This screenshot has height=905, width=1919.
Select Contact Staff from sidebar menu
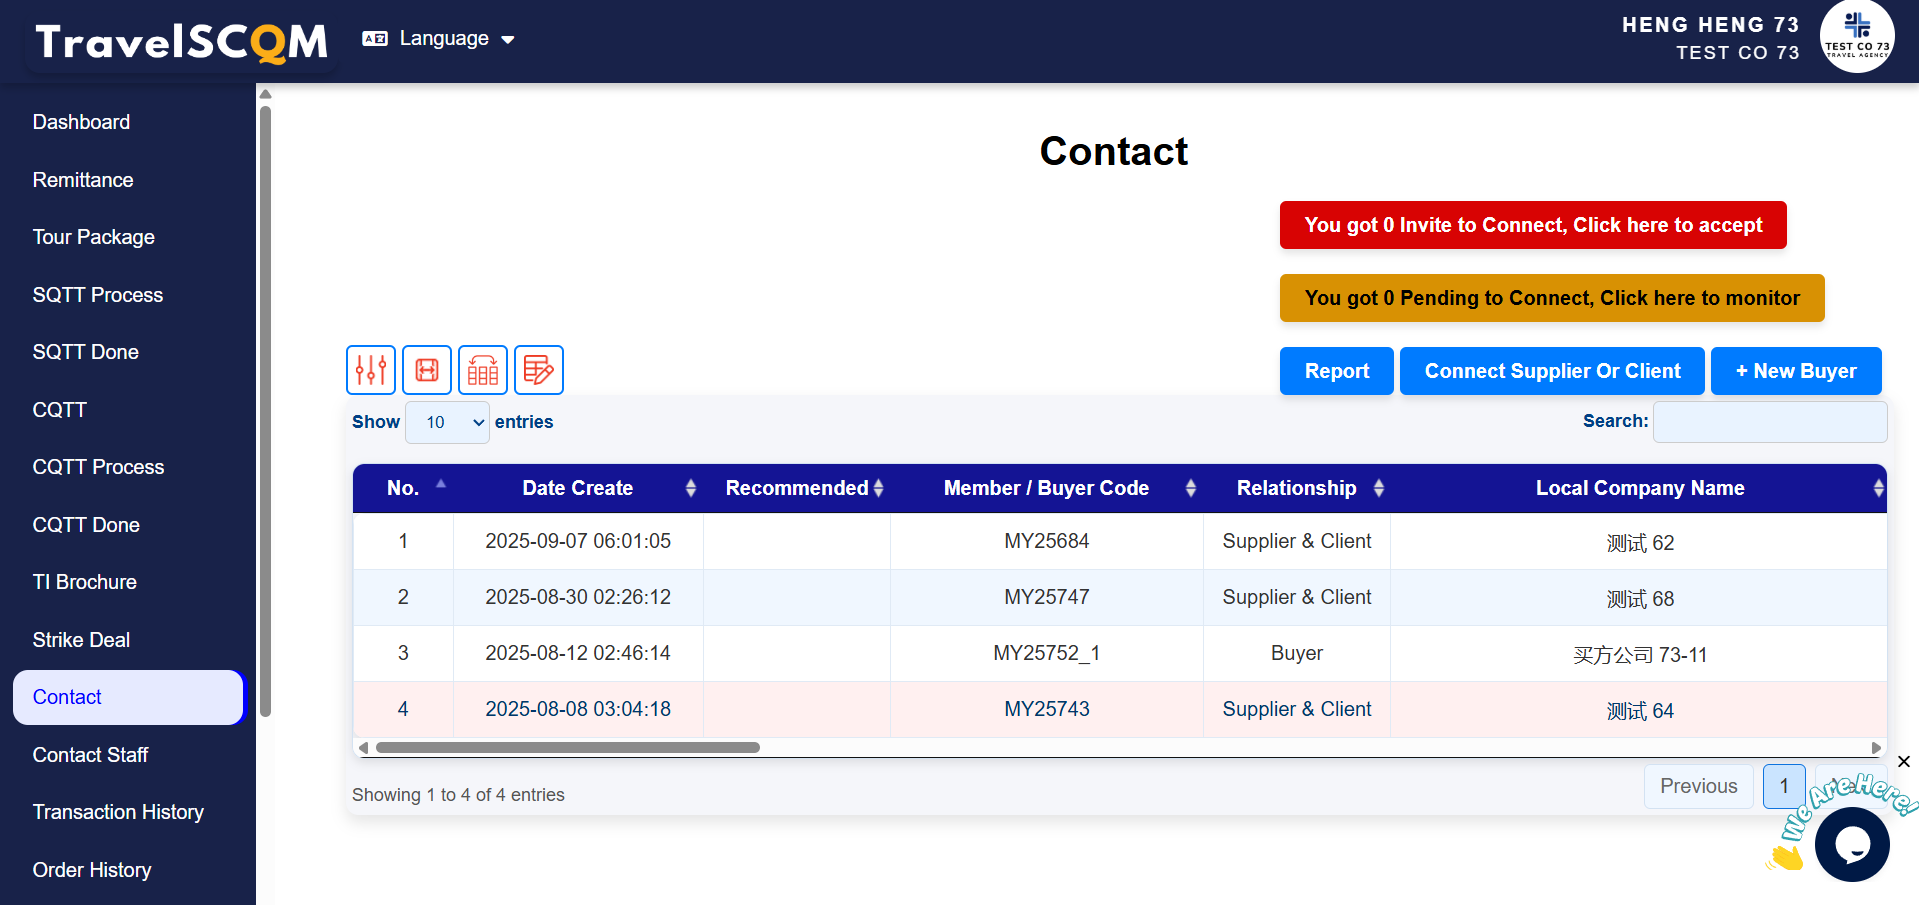click(x=90, y=755)
